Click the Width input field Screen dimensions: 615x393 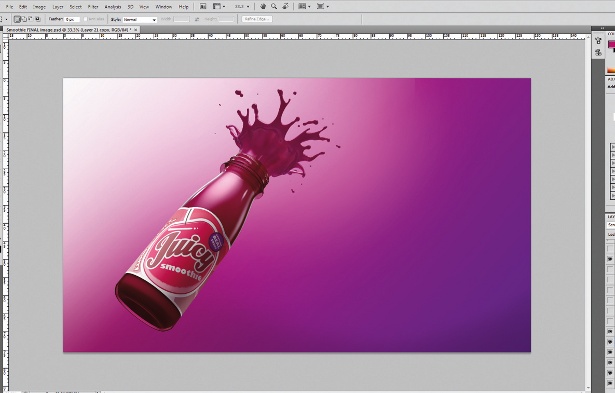182,19
